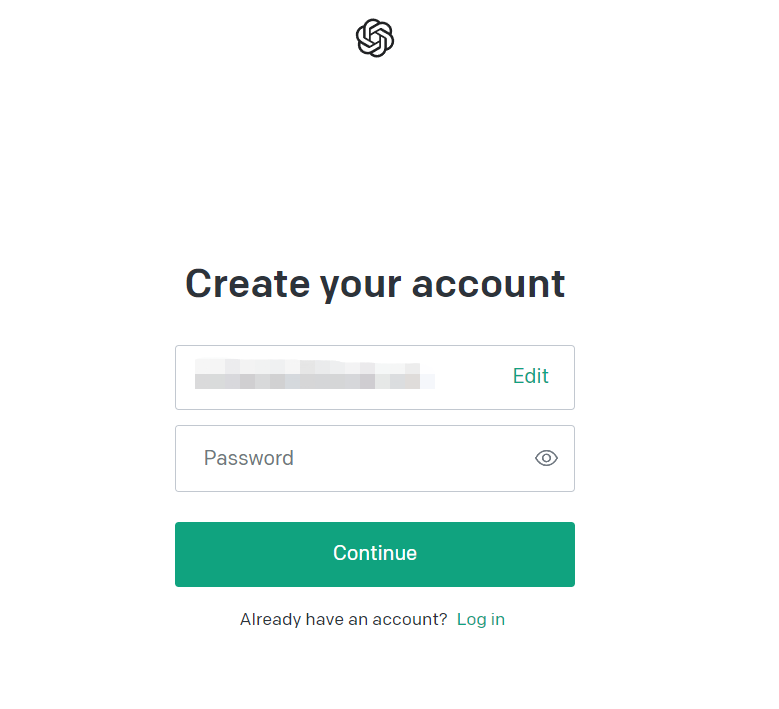Click inside the email address box

(x=375, y=377)
